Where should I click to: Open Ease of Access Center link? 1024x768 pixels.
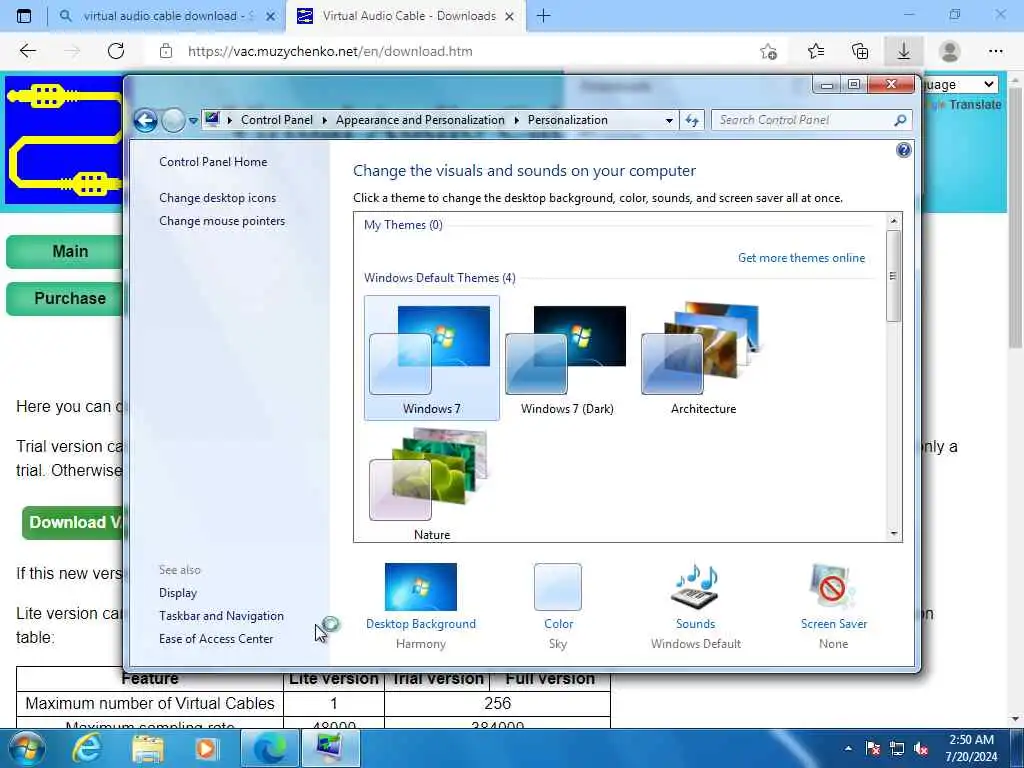pos(216,639)
